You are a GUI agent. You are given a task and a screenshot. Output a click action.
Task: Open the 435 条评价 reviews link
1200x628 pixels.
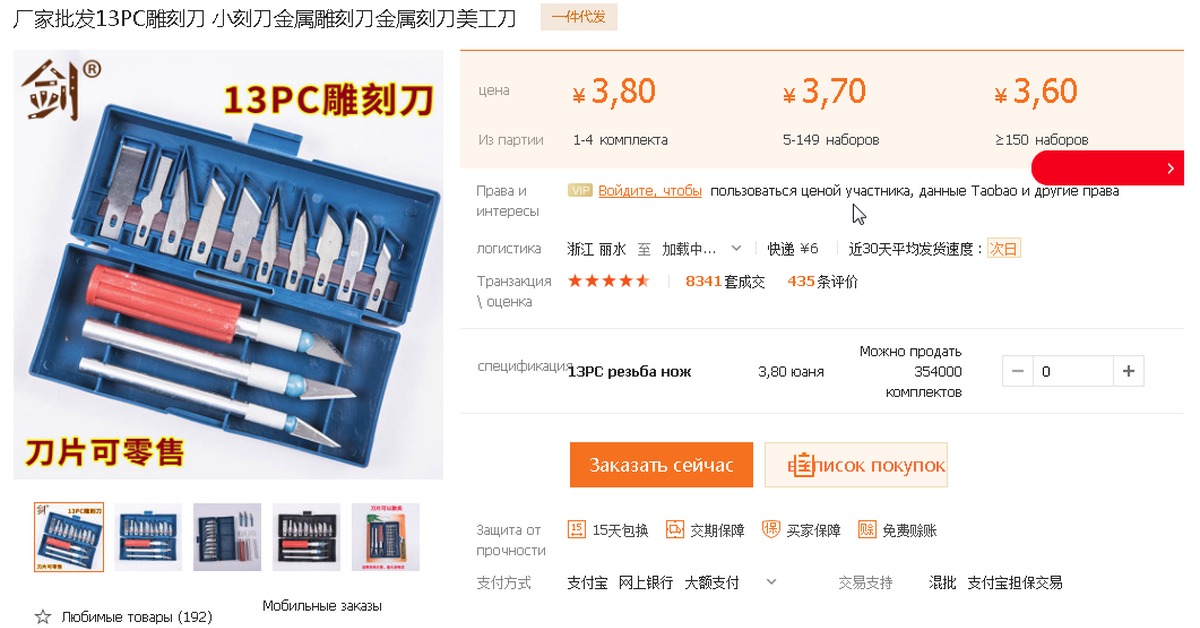pos(823,281)
